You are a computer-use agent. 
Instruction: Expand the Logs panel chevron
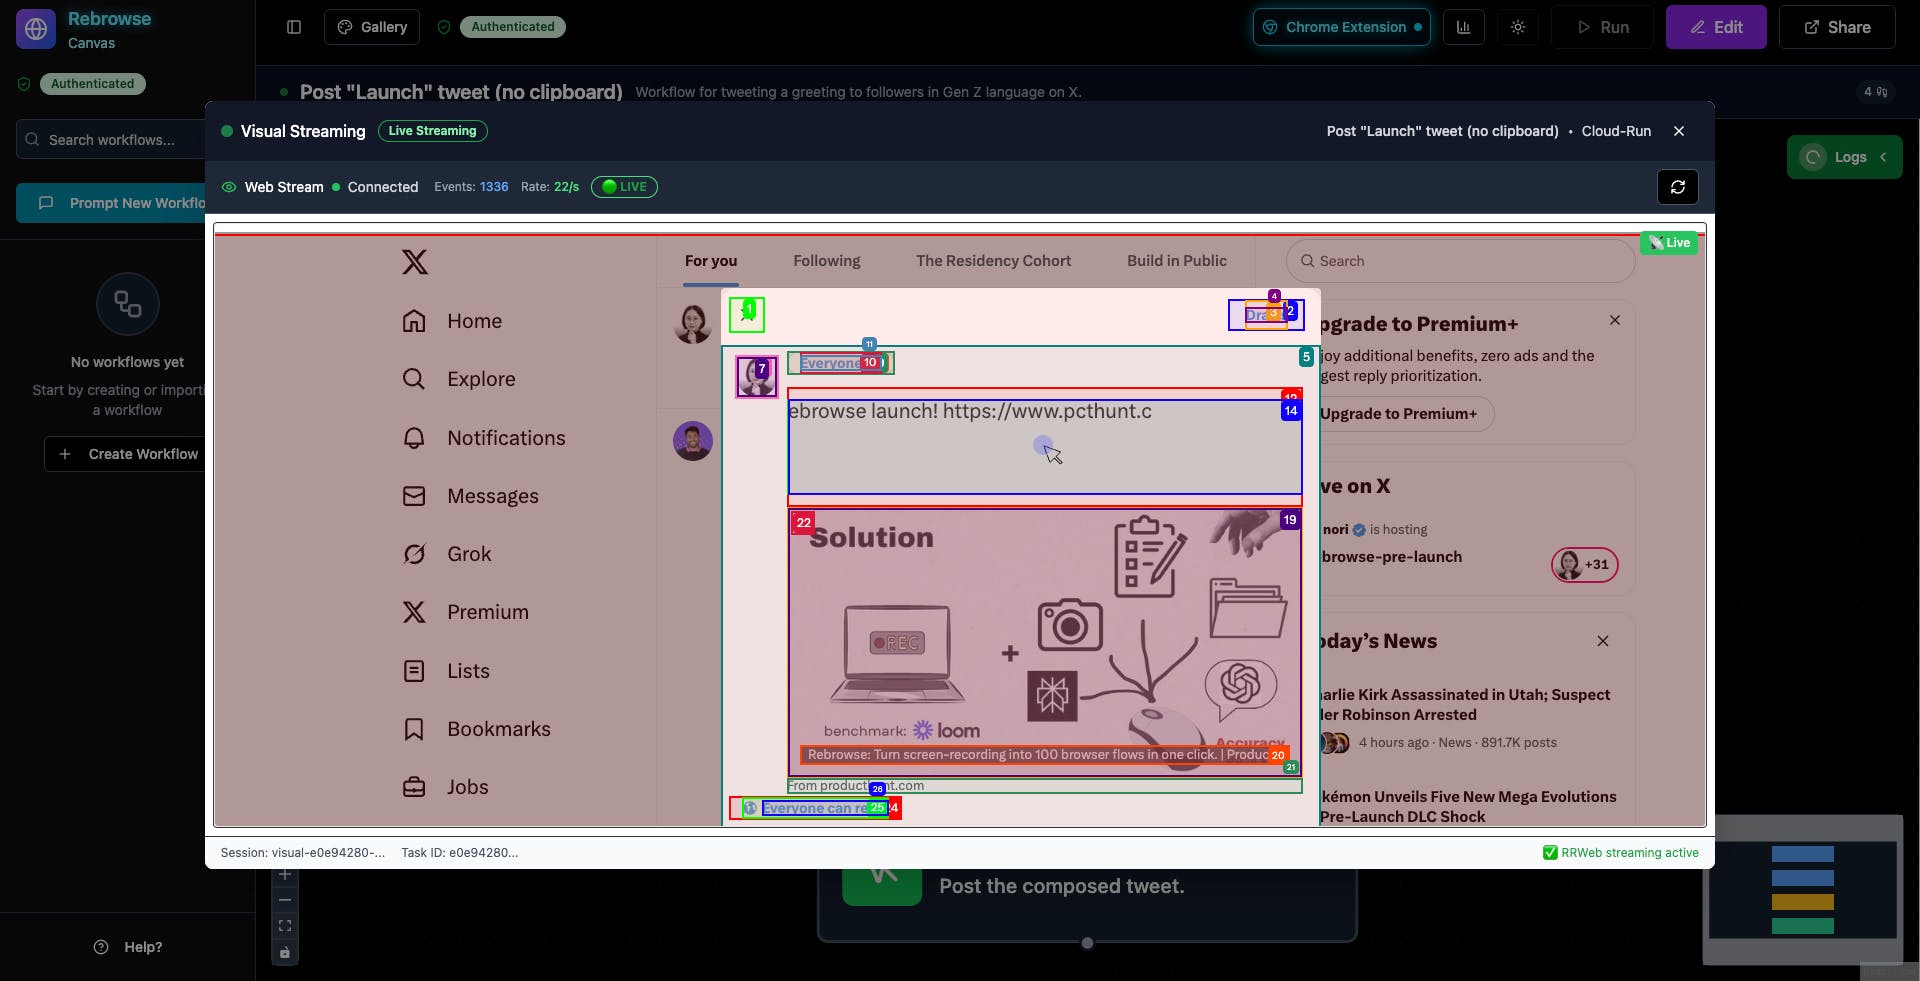pyautogui.click(x=1883, y=157)
